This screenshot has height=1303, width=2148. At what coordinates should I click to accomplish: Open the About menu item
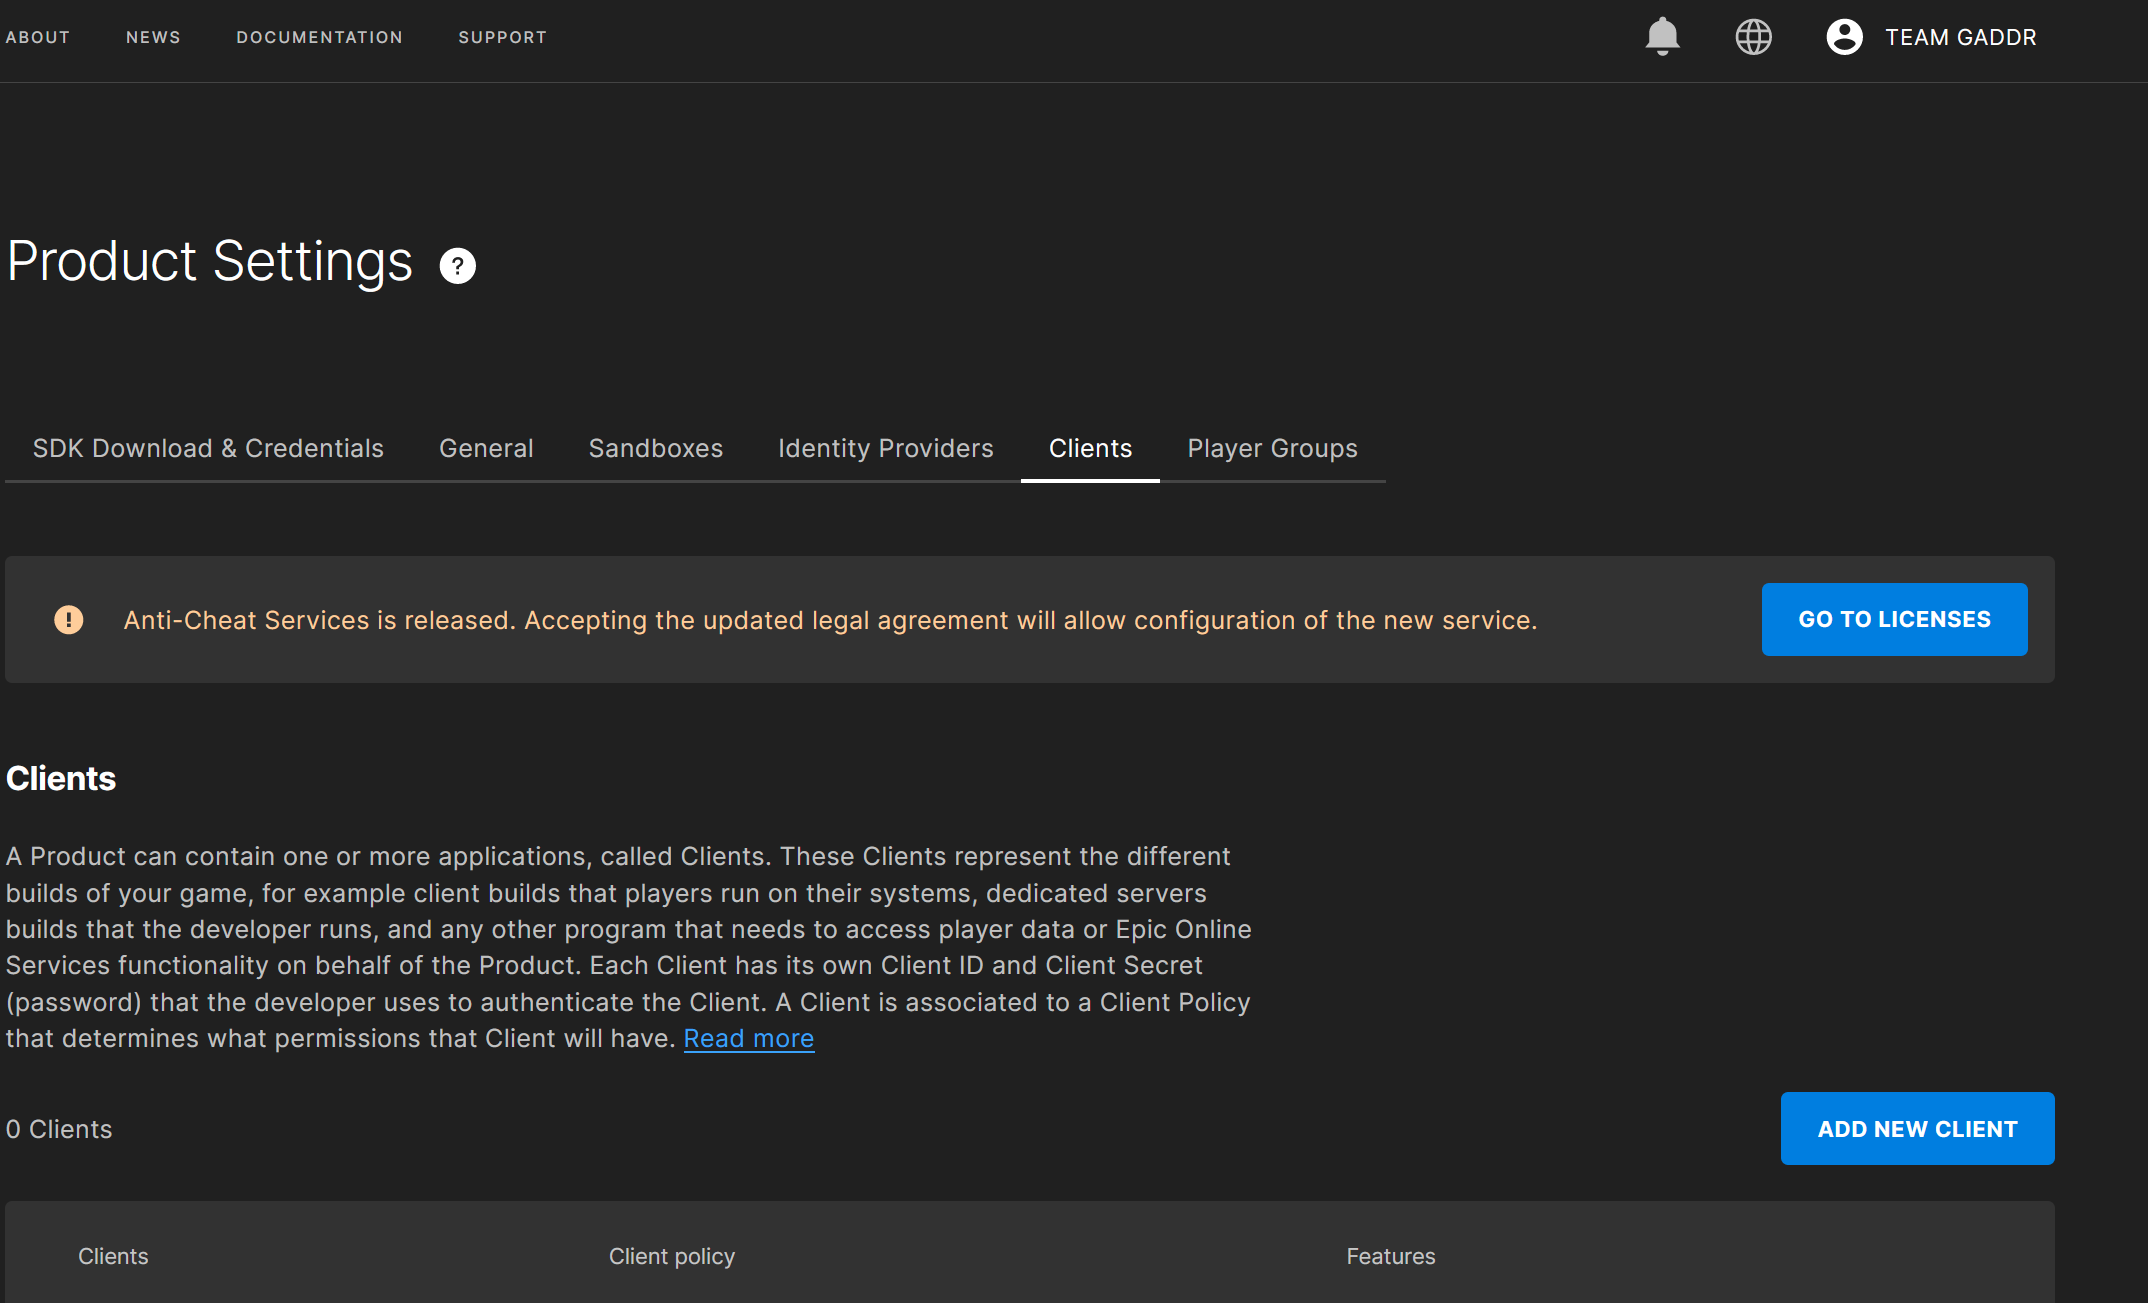pos(38,37)
